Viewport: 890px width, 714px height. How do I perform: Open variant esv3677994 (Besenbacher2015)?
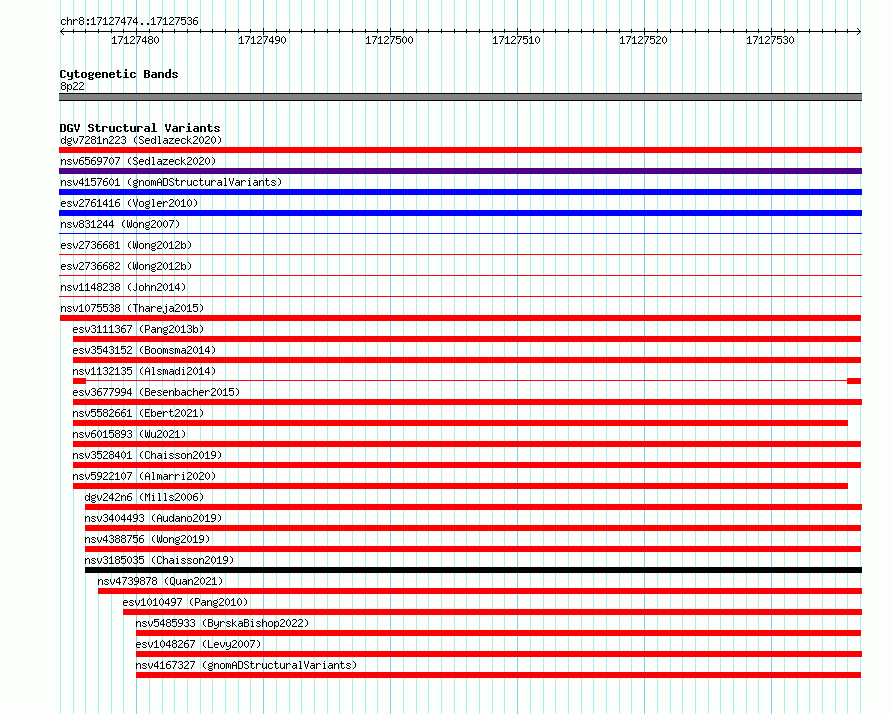tap(156, 392)
